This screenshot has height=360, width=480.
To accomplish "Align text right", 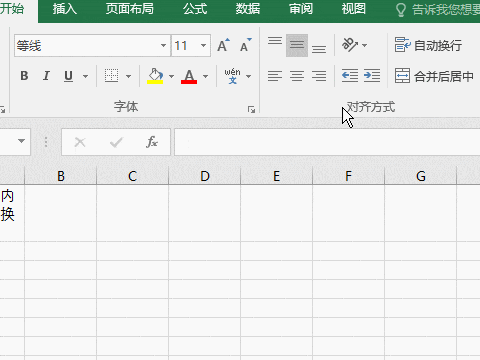I will pyautogui.click(x=319, y=76).
